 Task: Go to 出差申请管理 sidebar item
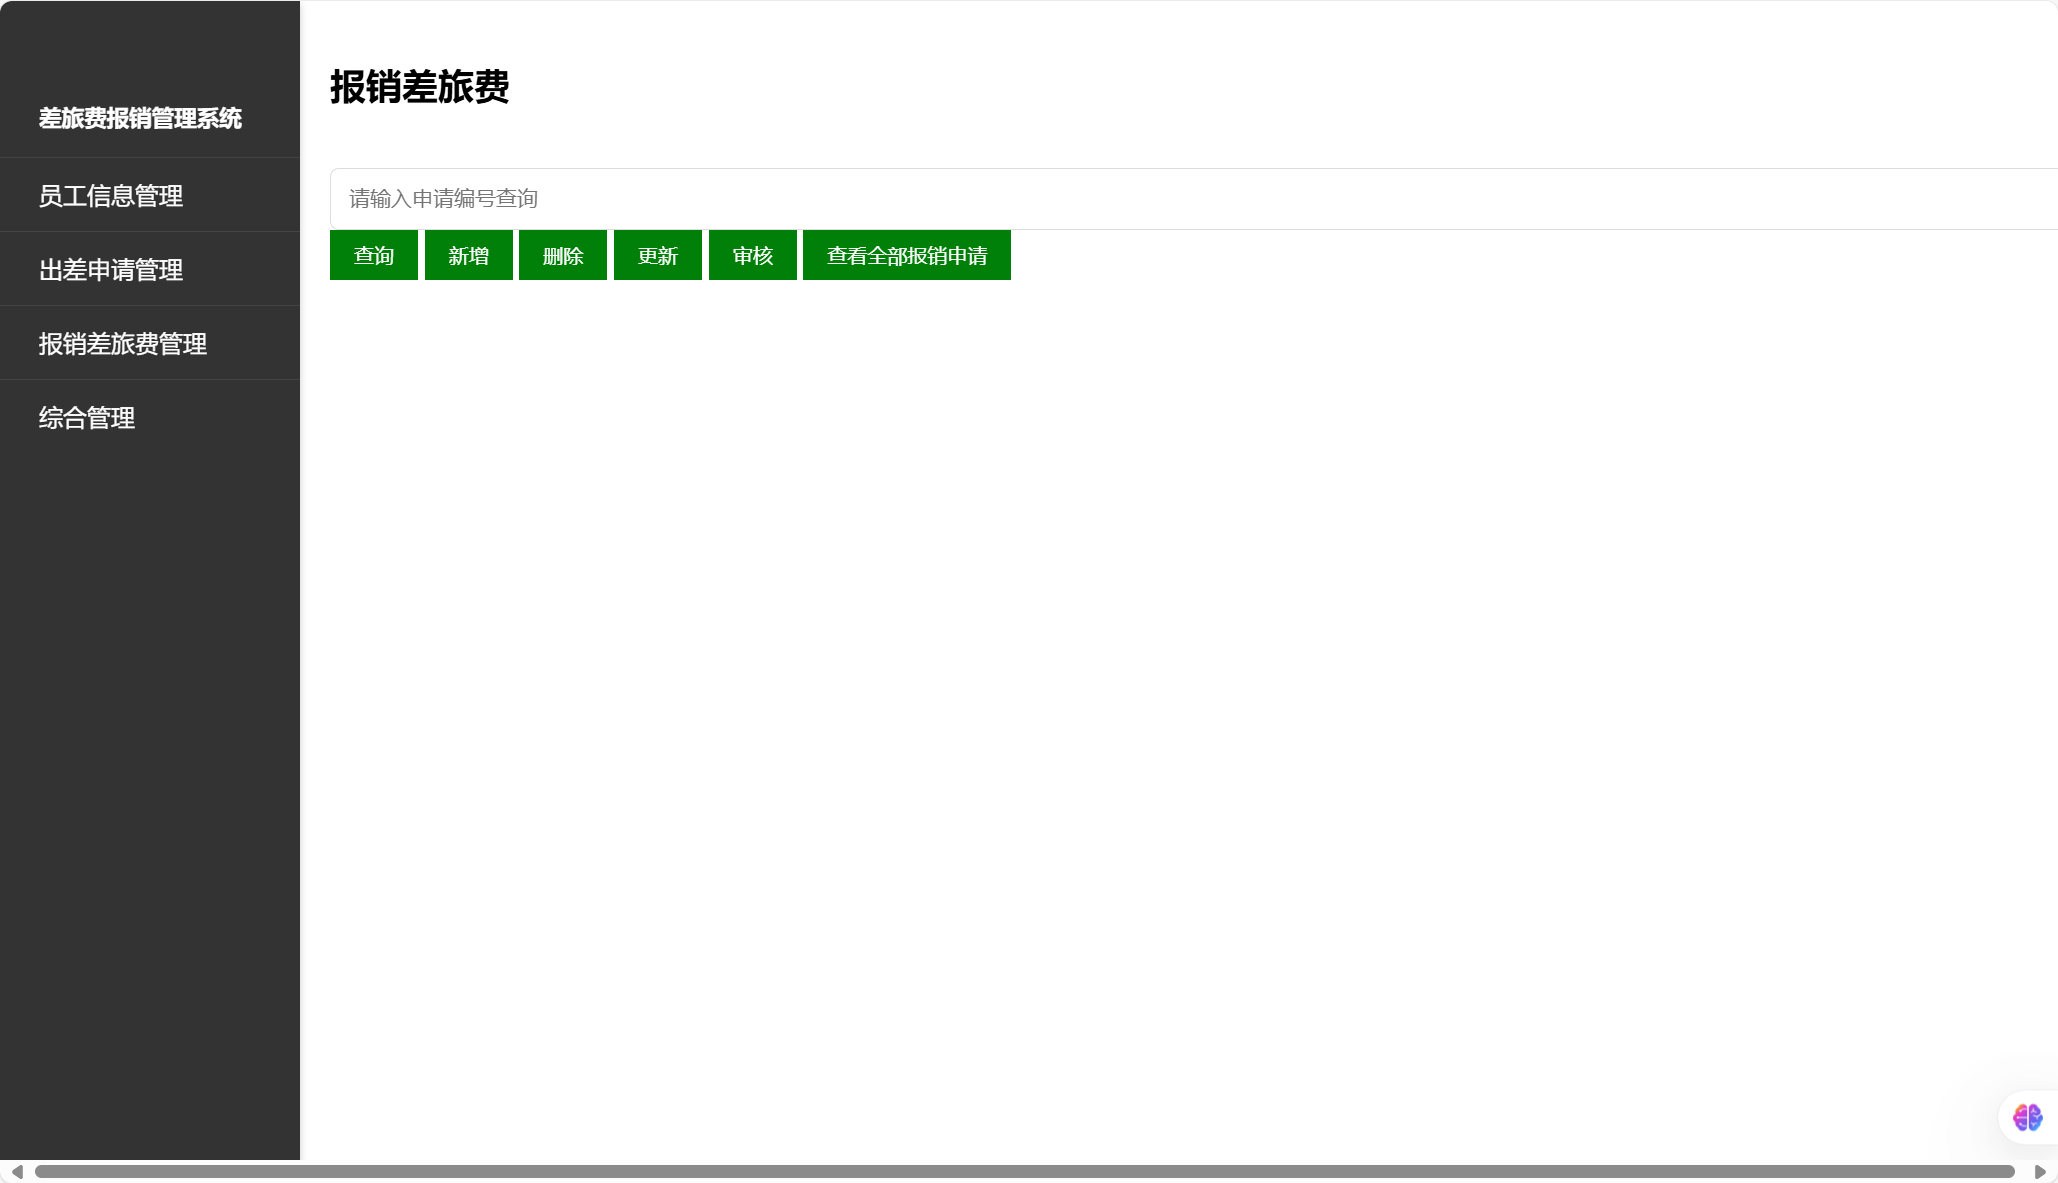click(111, 270)
